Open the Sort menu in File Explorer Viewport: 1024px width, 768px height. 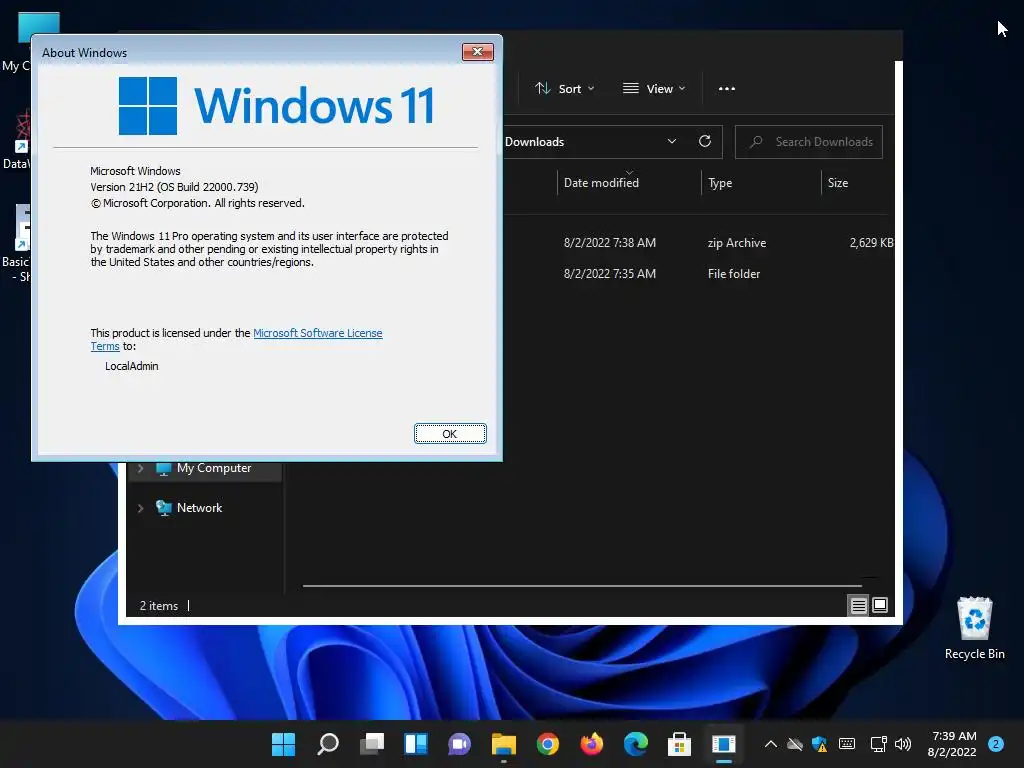[564, 89]
